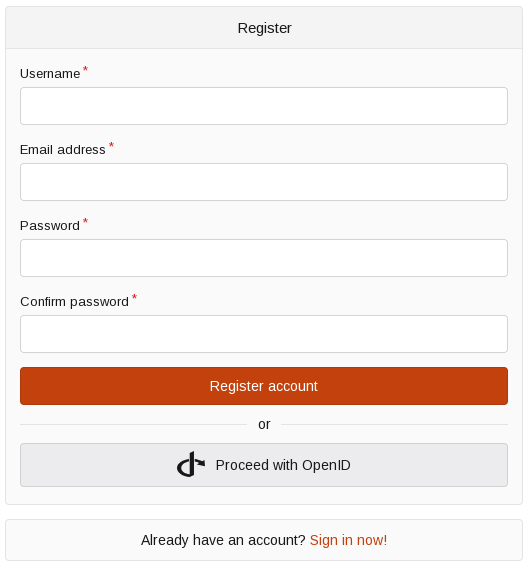
Task: Click the Username label text
Action: click(50, 74)
